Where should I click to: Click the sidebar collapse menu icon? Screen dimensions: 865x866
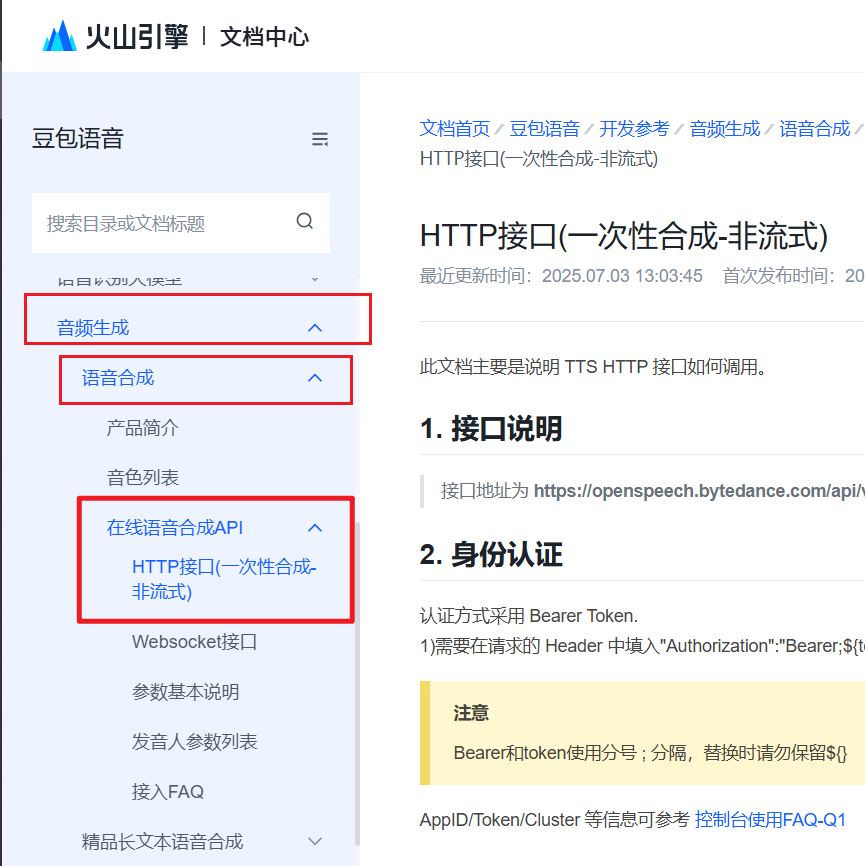(320, 139)
